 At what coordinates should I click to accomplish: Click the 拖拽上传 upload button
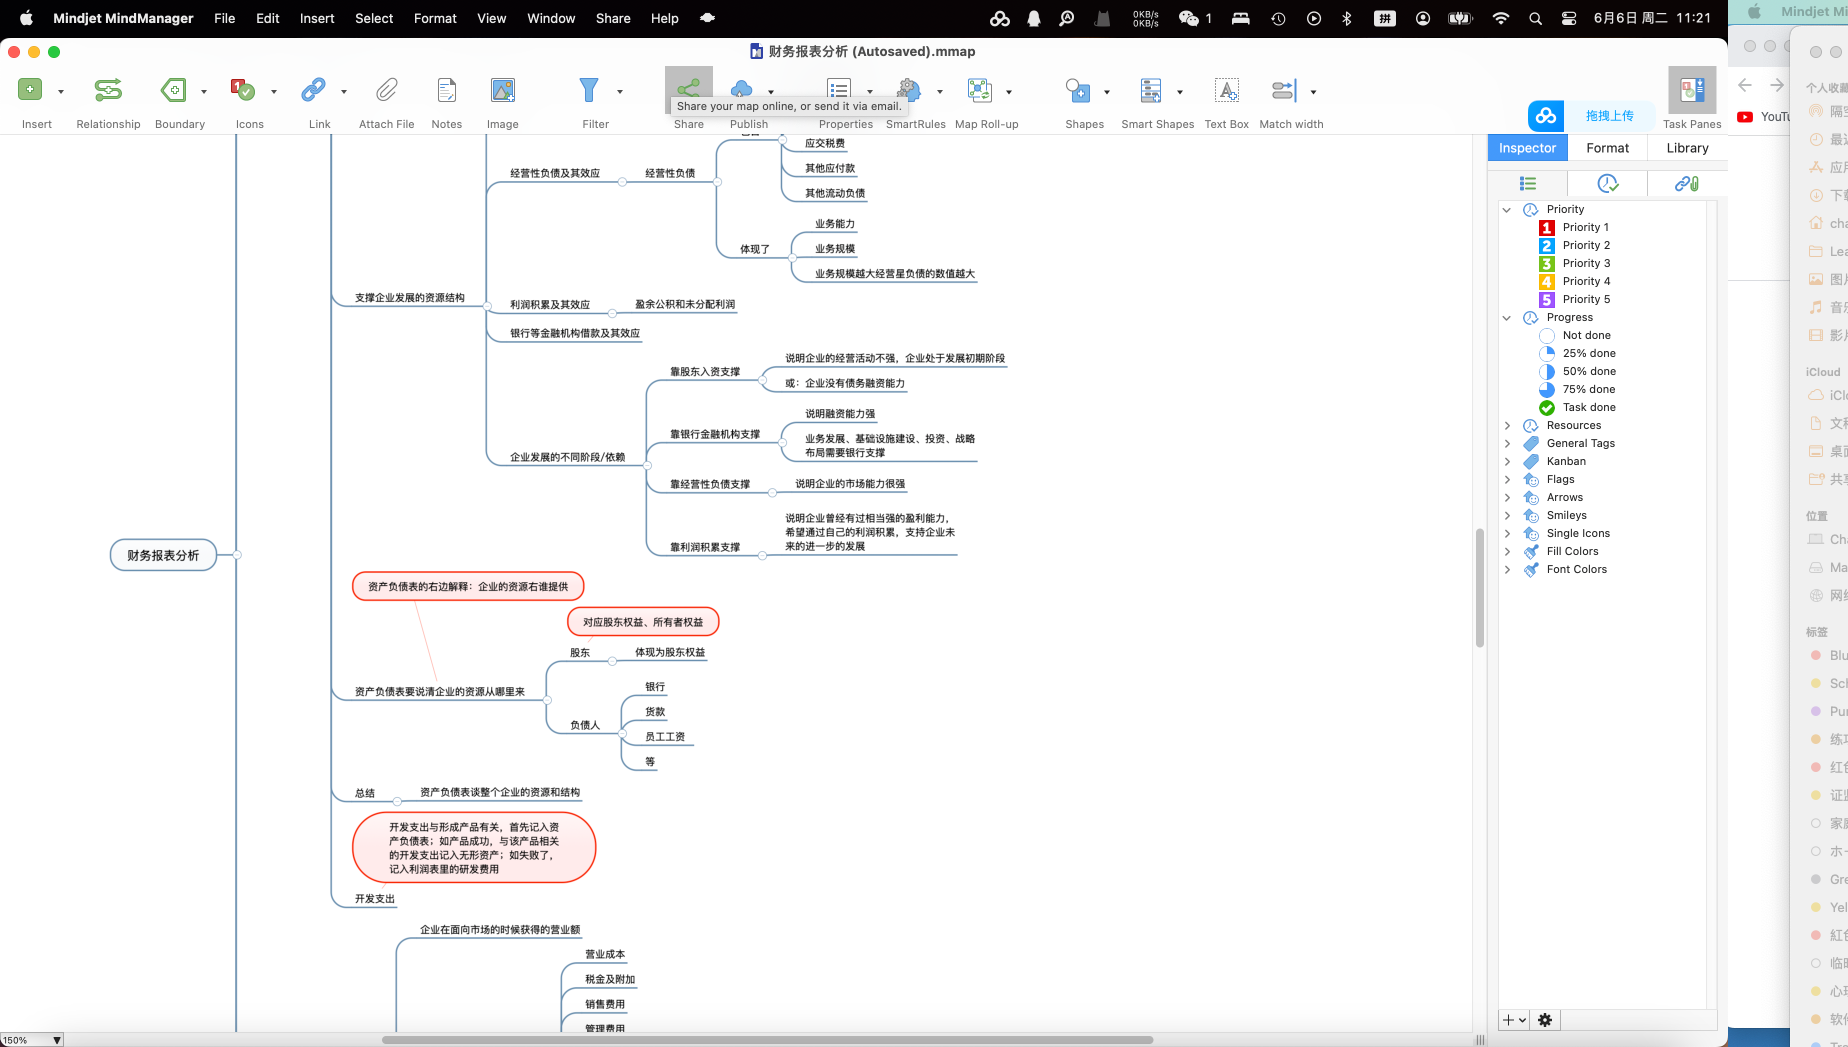point(1610,116)
